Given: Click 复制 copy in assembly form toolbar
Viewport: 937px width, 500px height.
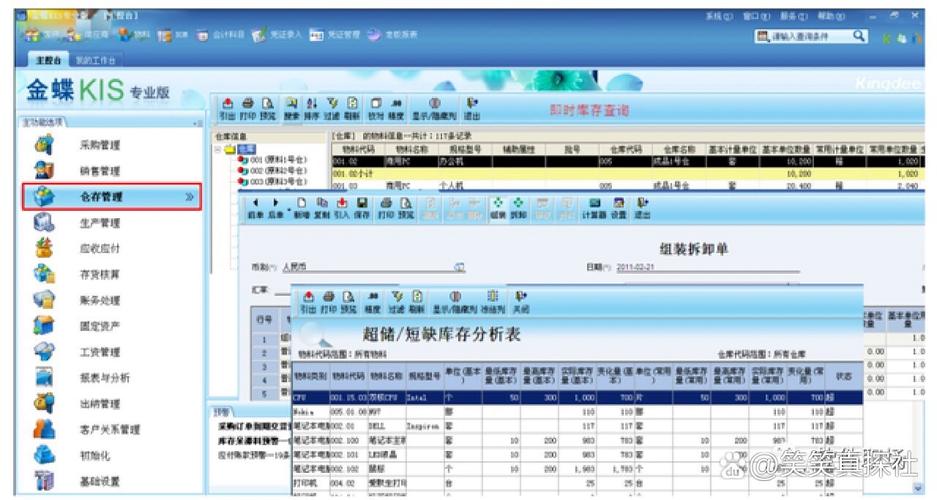Looking at the screenshot, I should (322, 208).
